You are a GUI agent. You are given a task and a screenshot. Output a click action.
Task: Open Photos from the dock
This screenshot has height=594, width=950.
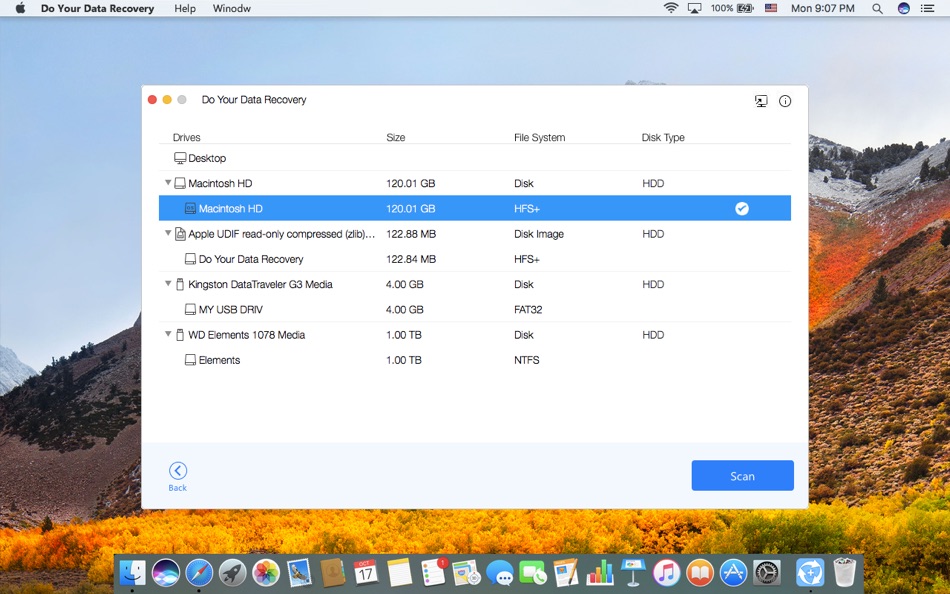point(265,572)
